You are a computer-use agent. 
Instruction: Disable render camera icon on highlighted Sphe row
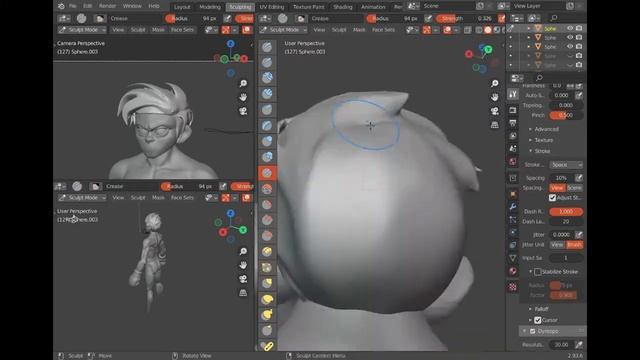(x=579, y=28)
